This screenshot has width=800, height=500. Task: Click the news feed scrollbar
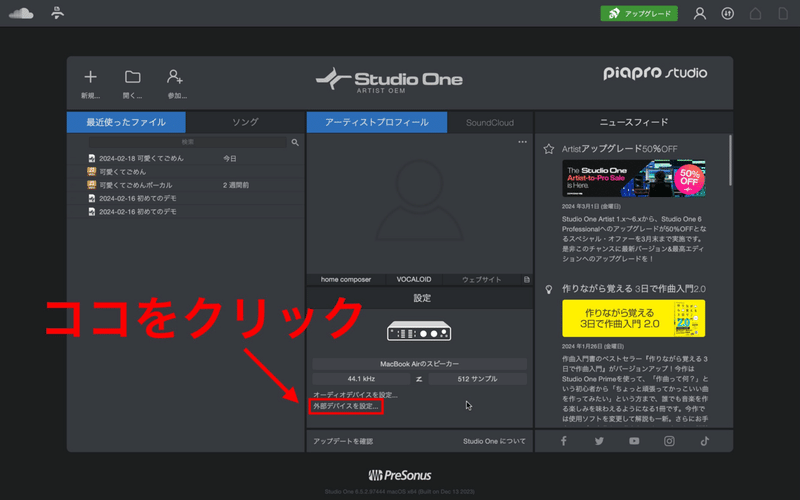[730, 161]
